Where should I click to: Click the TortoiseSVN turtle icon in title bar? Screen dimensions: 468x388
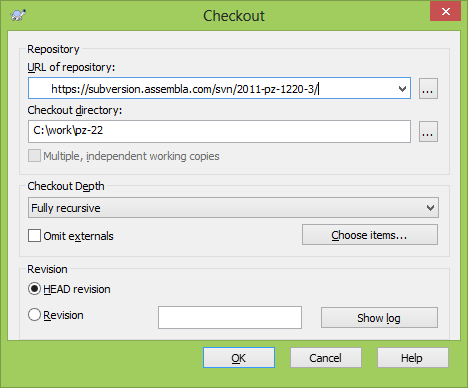(x=18, y=15)
